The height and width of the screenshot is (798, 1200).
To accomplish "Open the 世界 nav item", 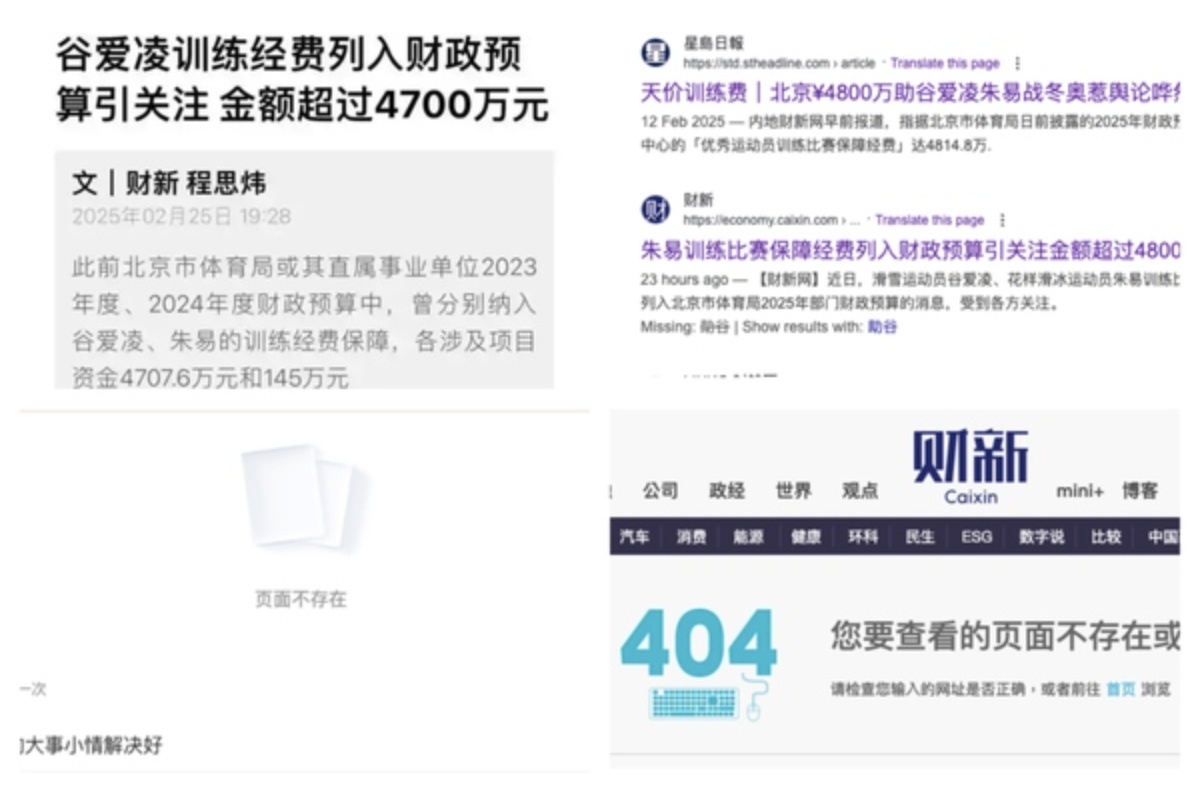I will (x=793, y=490).
